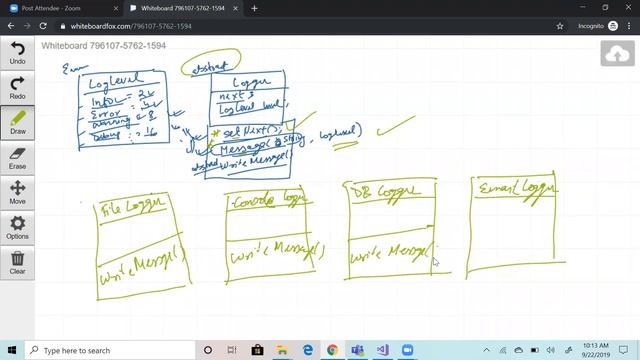Reload the whiteboardfox page

(43, 26)
